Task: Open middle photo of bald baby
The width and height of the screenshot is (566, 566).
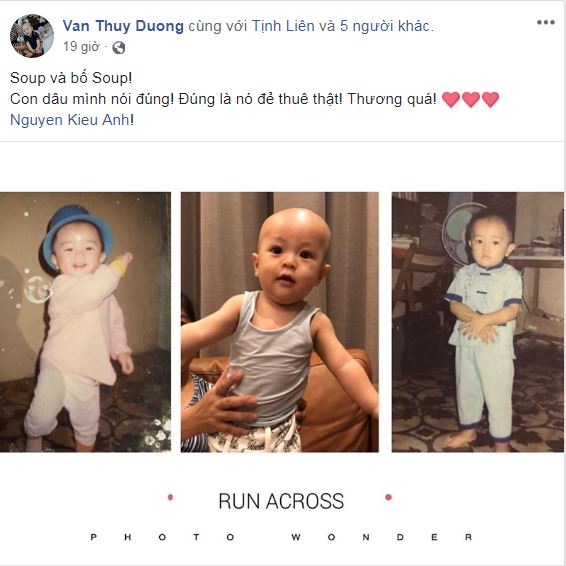Action: (x=280, y=322)
